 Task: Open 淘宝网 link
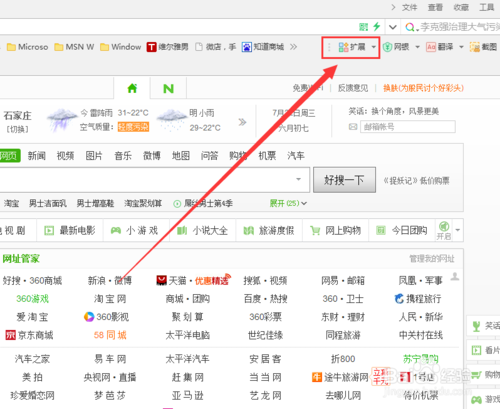point(110,299)
